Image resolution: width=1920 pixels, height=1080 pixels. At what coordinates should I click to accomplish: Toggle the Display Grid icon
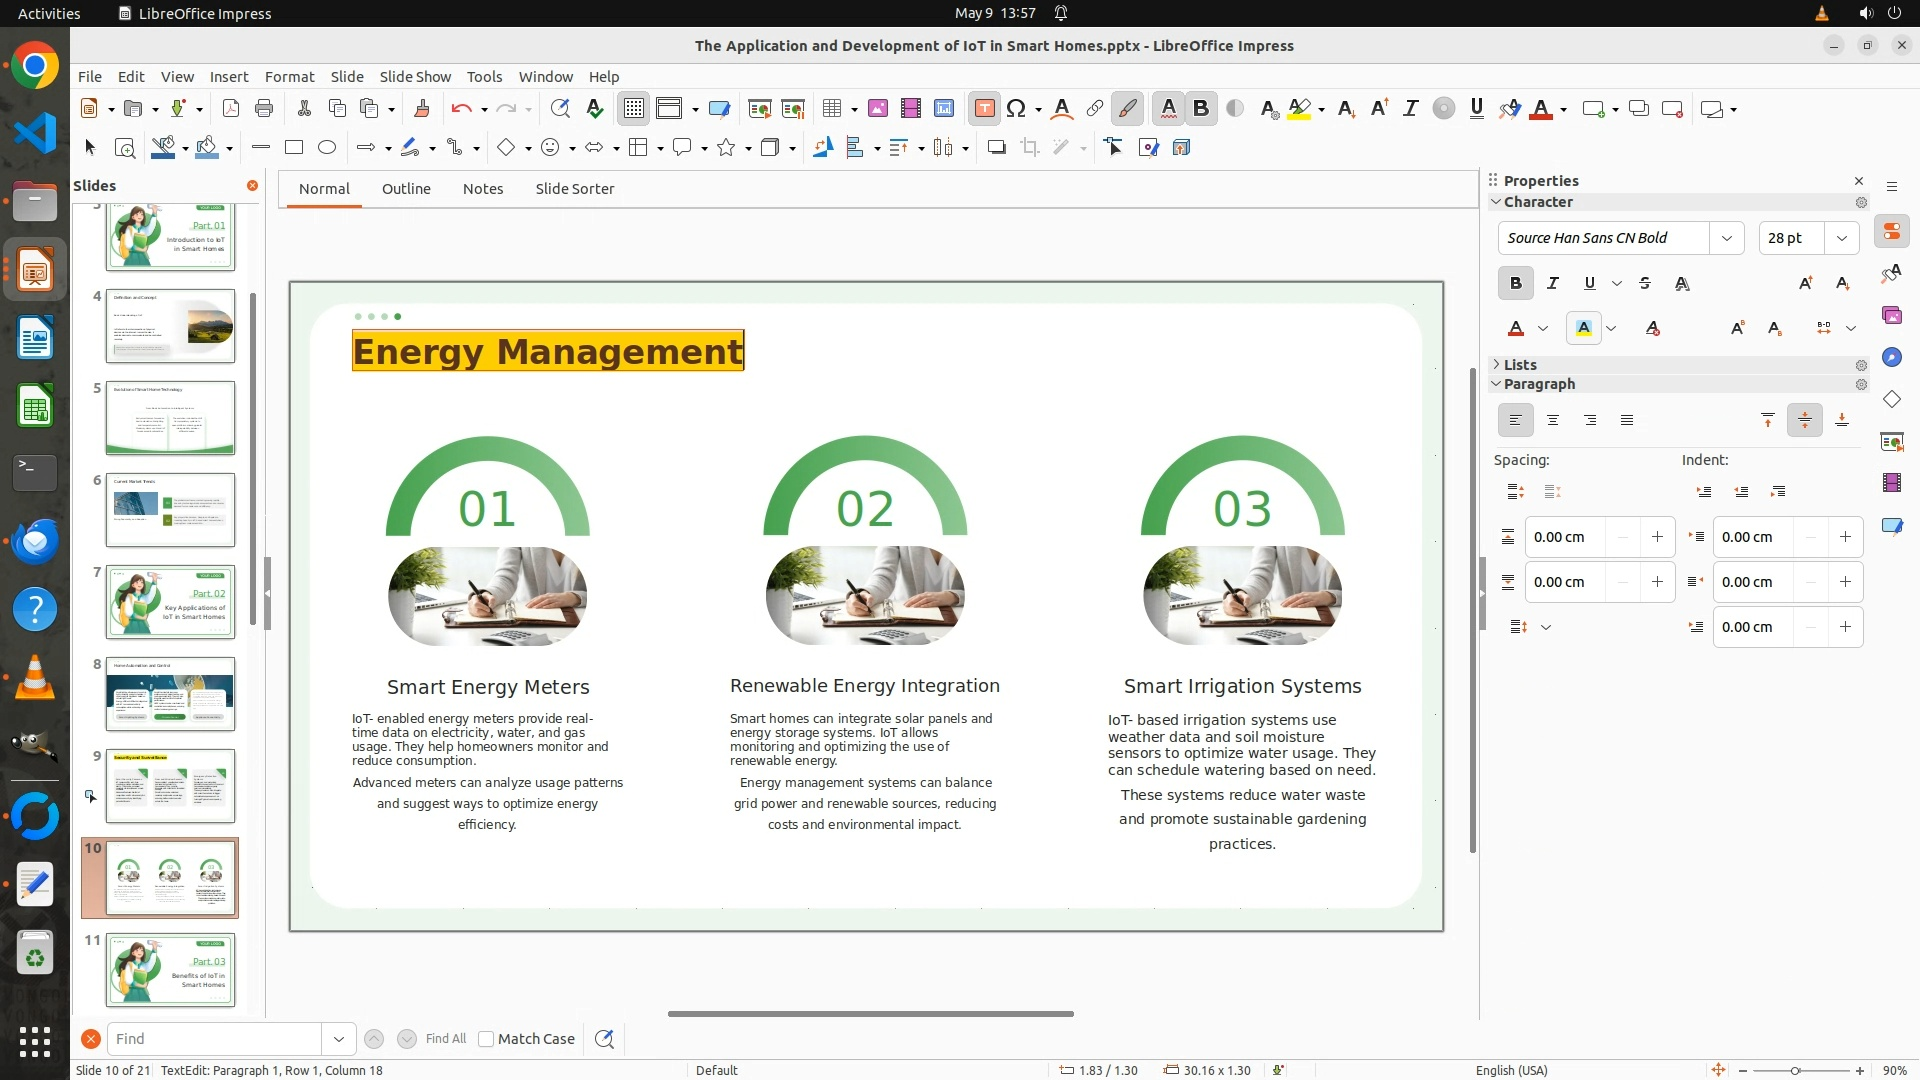[x=634, y=109]
